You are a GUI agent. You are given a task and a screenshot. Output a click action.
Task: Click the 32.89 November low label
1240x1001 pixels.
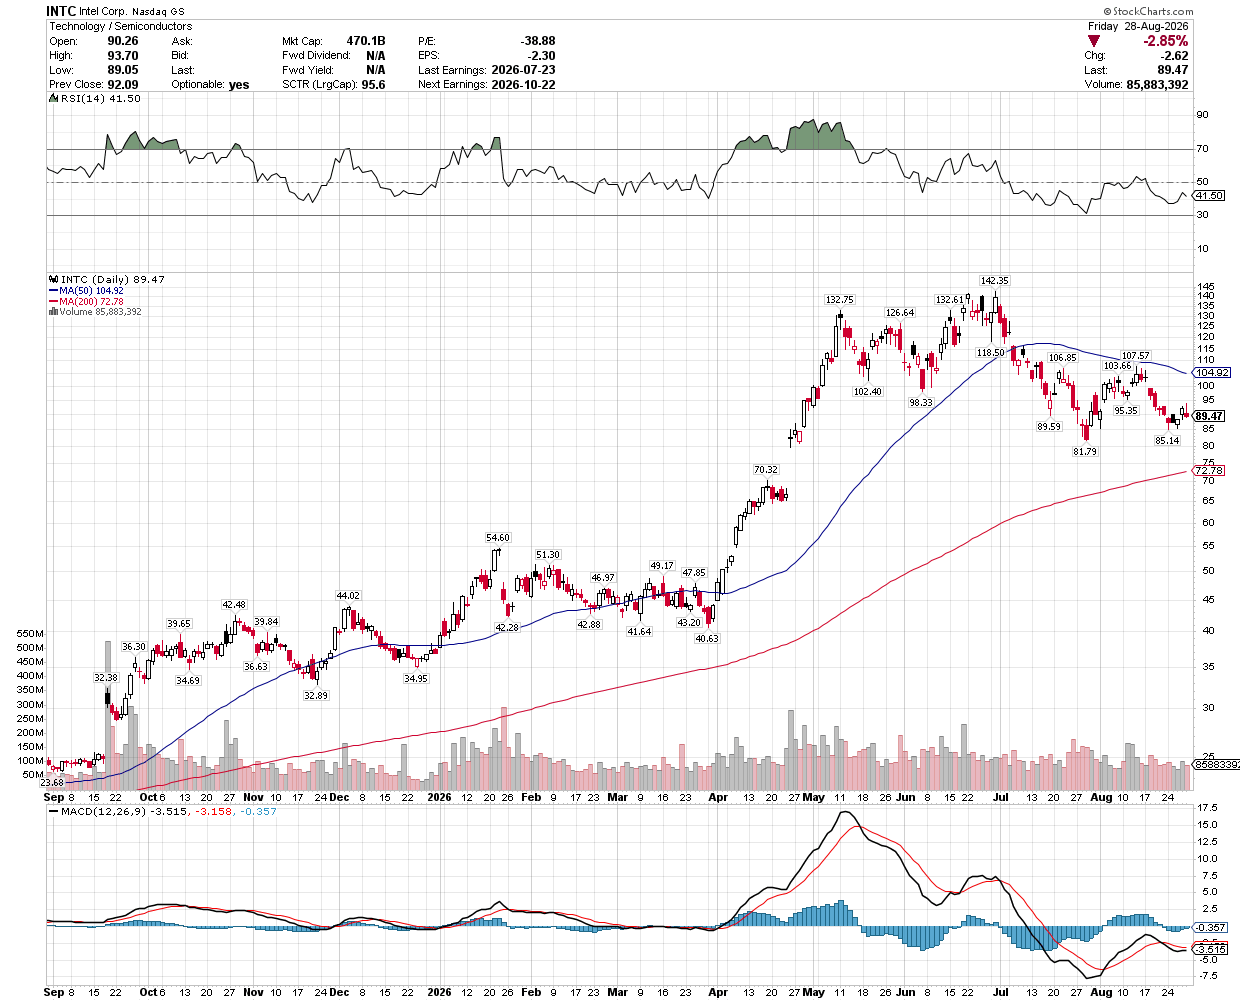pos(315,696)
